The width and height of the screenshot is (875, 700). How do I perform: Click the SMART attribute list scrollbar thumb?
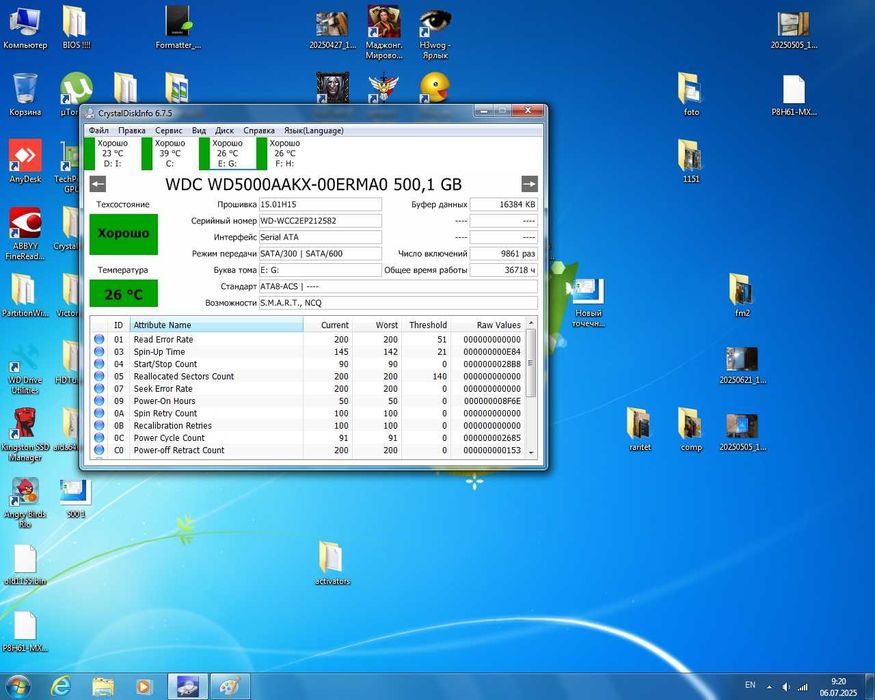[531, 363]
